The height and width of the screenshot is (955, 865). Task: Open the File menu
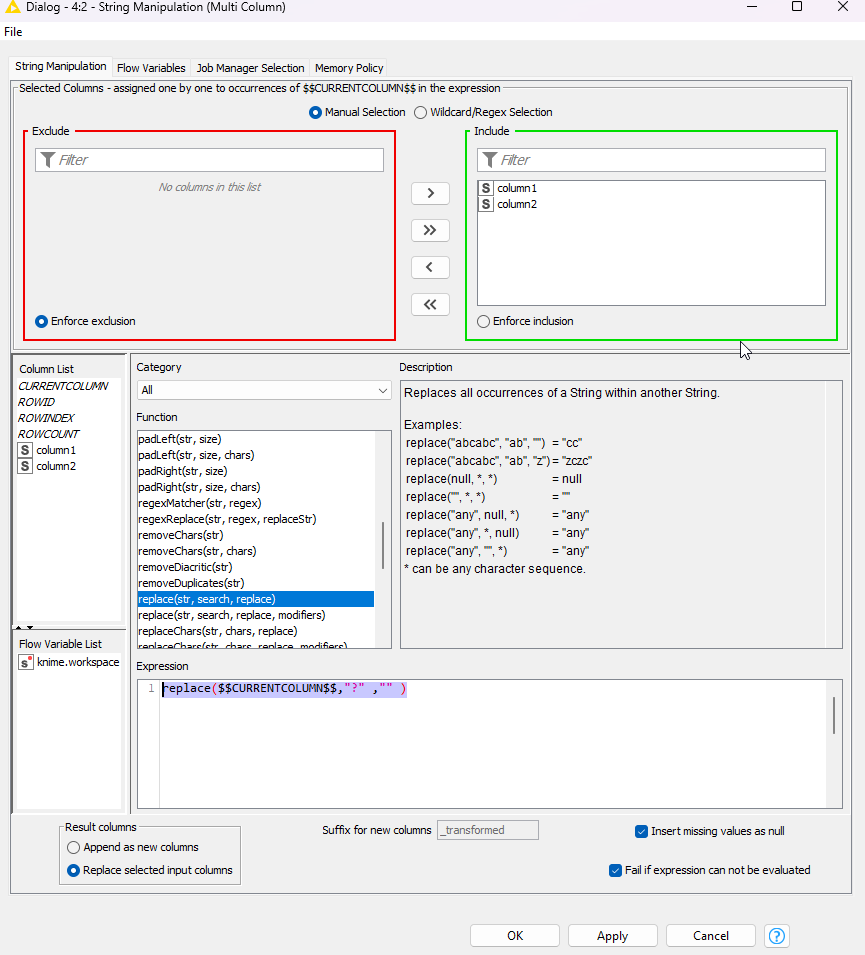click(x=13, y=32)
